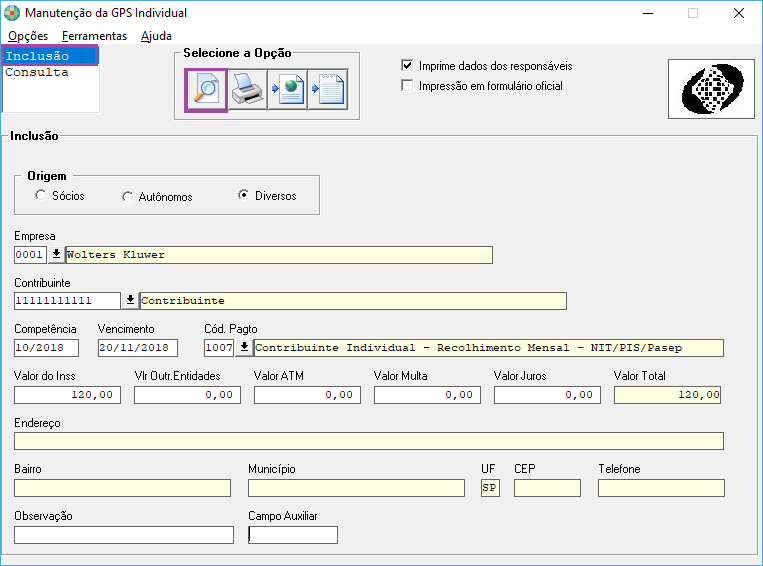Click the printer icon to print
This screenshot has width=763, height=566.
pos(247,89)
